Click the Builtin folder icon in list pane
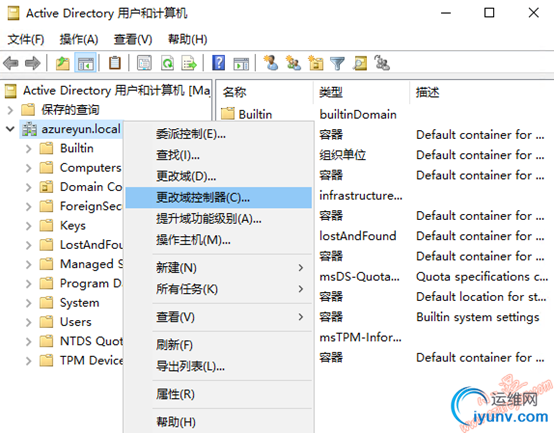Image resolution: width=554 pixels, height=433 pixels. pos(228,114)
